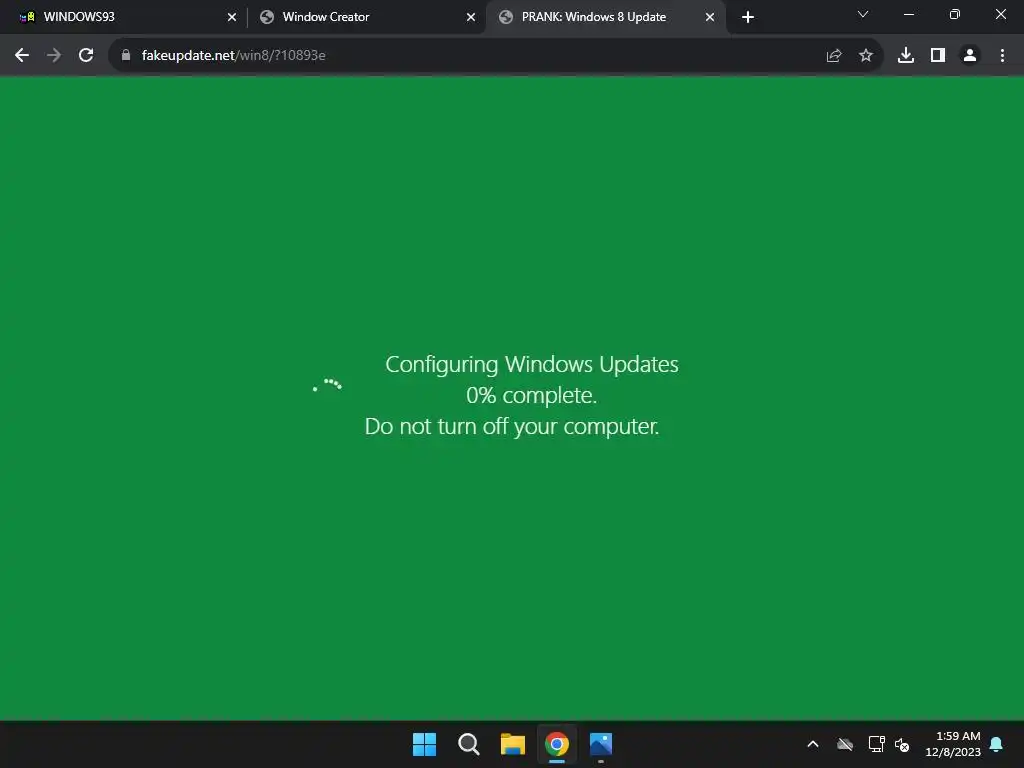Open network status tray icon
The width and height of the screenshot is (1024, 768).
[x=876, y=744]
